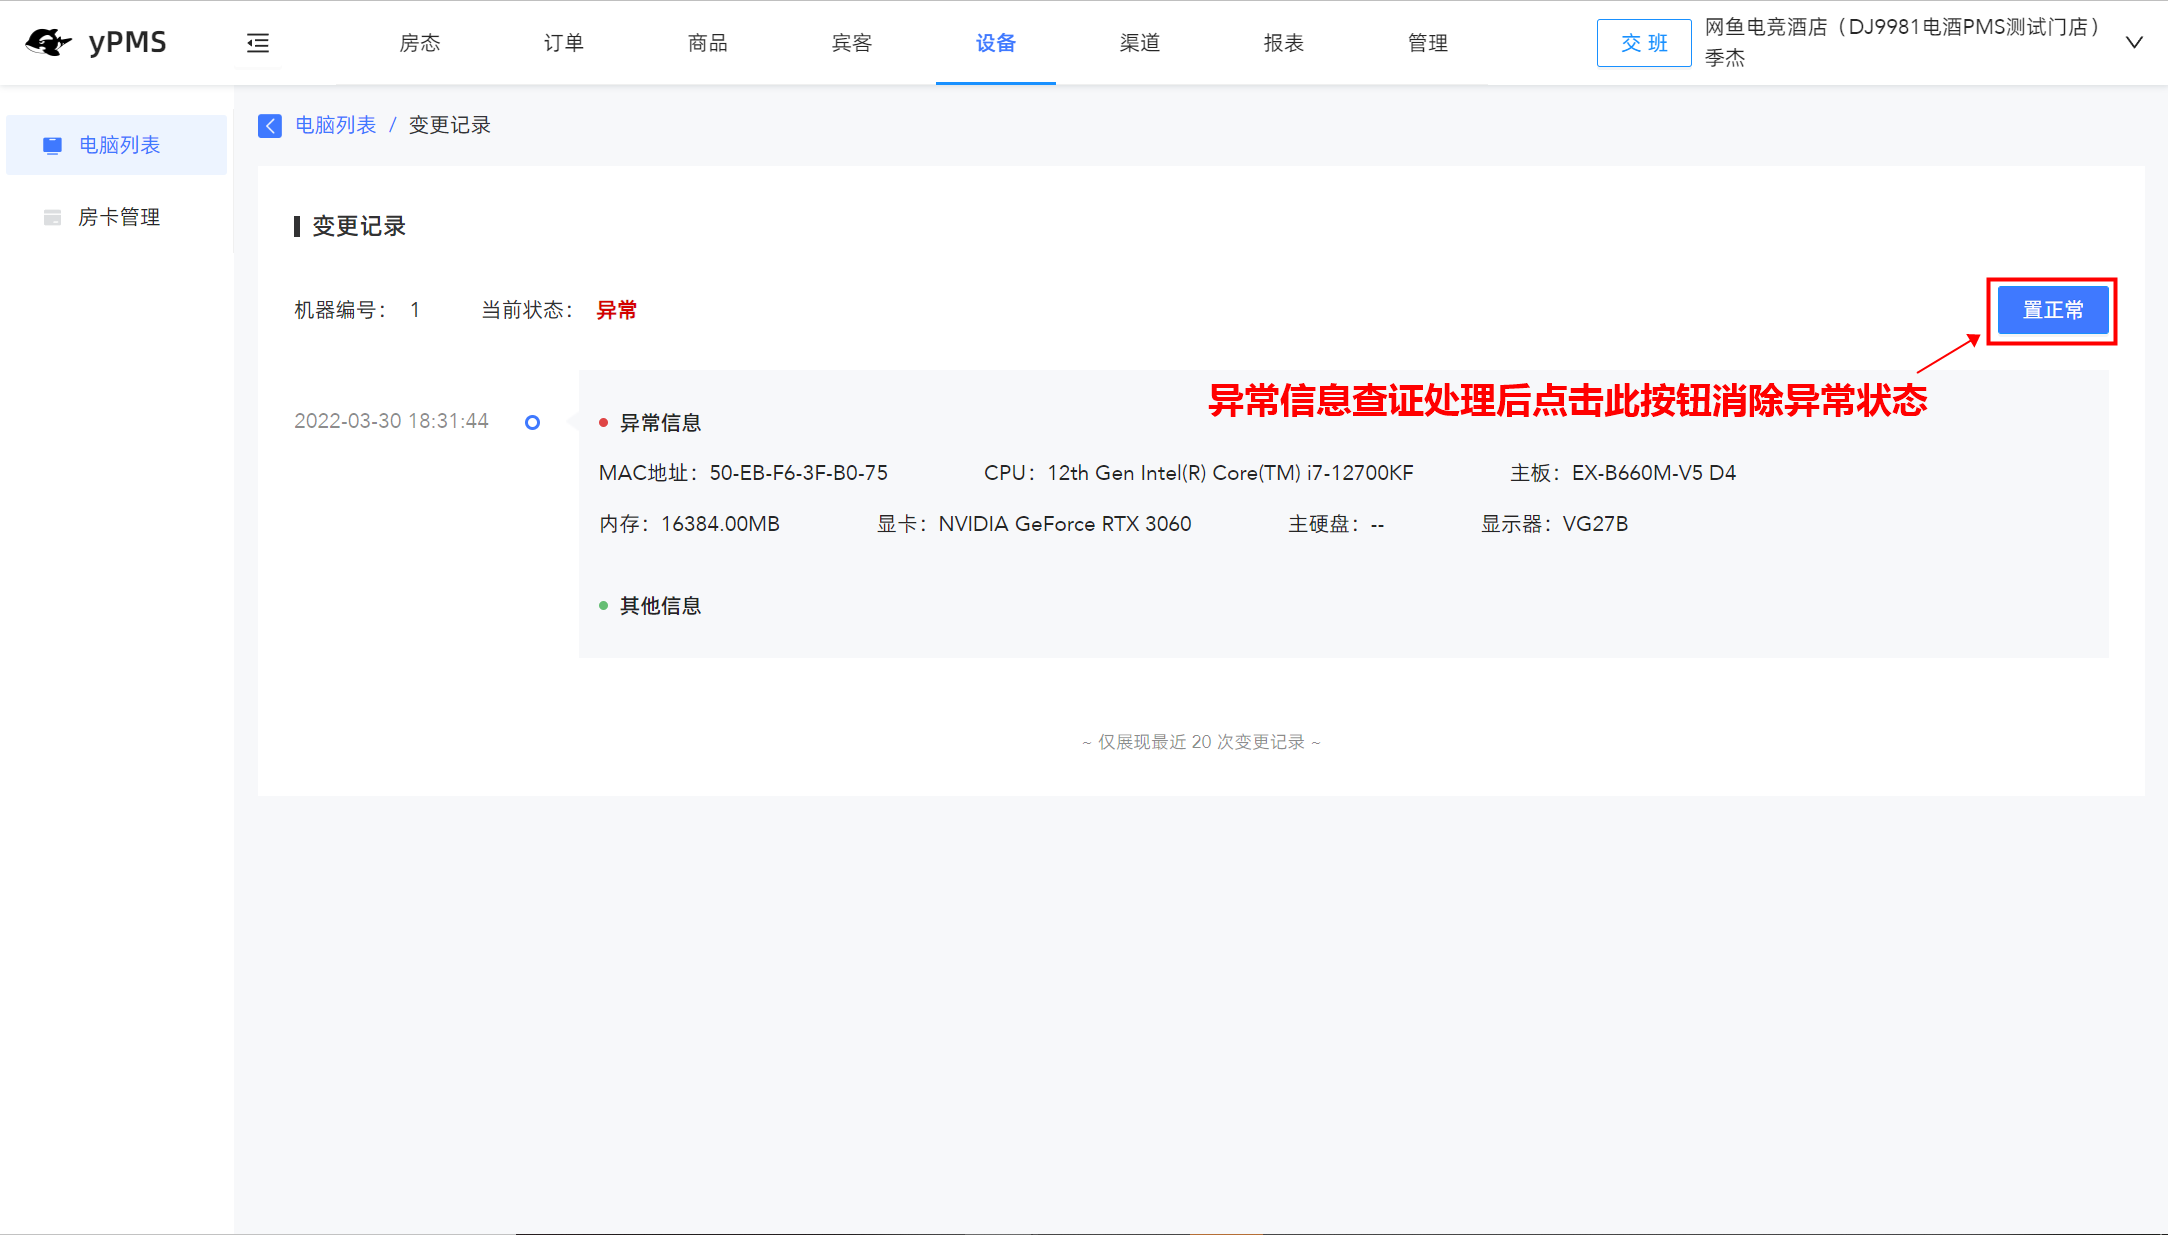Select 房卡管理 in the sidebar
The width and height of the screenshot is (2168, 1235).
point(117,217)
